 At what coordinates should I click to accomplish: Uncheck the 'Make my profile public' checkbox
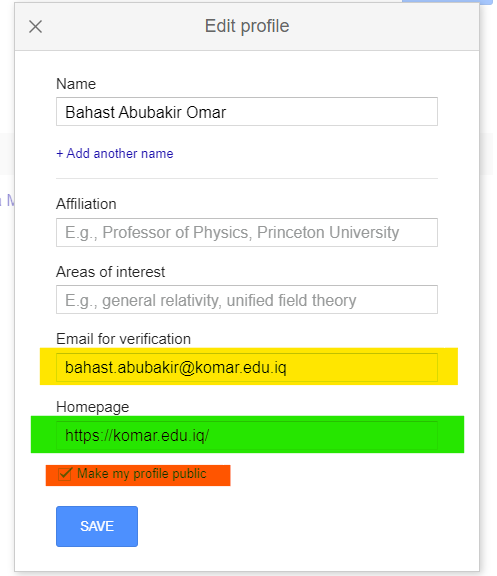tap(64, 474)
